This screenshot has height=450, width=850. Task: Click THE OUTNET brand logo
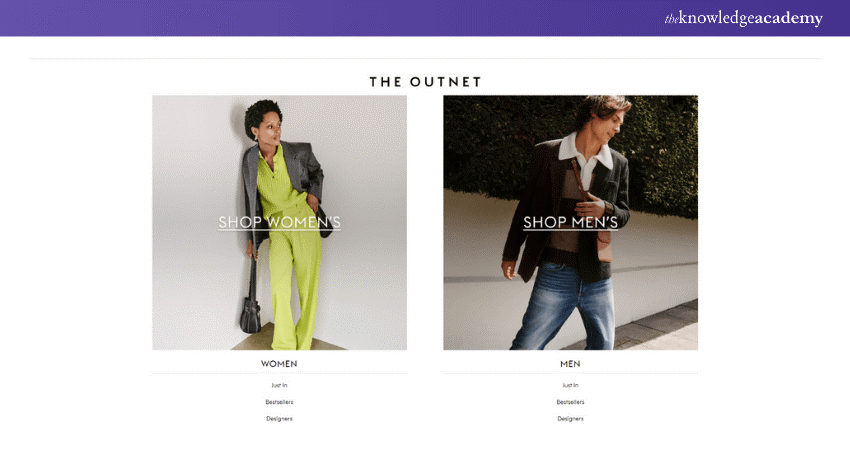click(x=426, y=82)
